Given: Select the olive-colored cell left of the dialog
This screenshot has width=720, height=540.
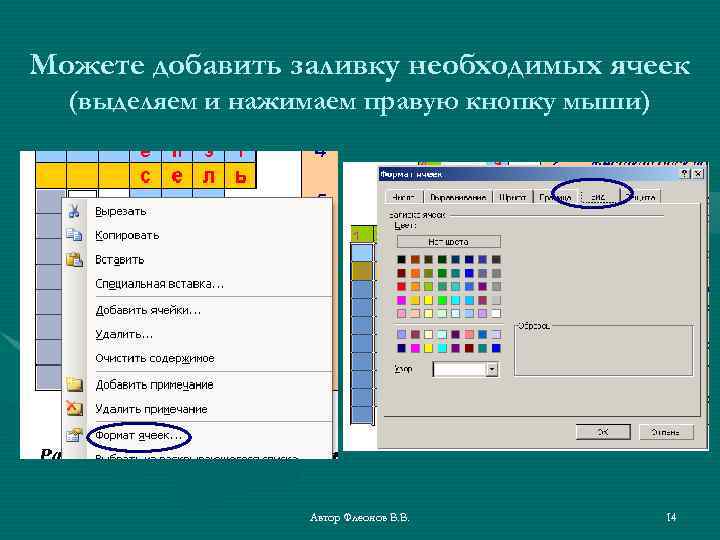Looking at the screenshot, I should (x=363, y=270).
